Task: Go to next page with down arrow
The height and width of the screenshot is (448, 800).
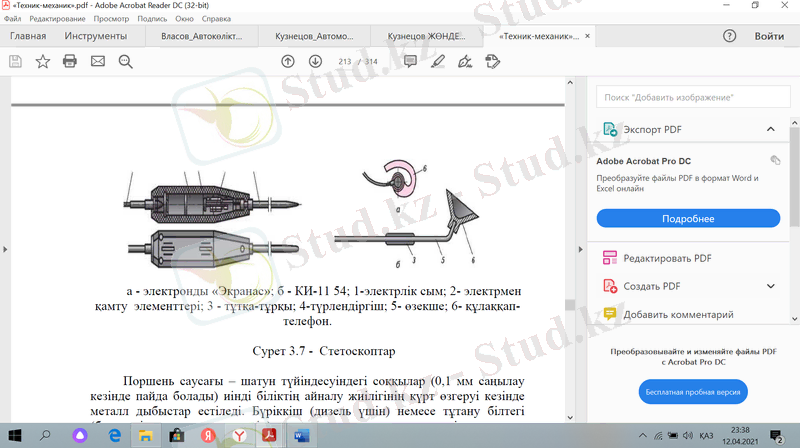Action: [315, 61]
